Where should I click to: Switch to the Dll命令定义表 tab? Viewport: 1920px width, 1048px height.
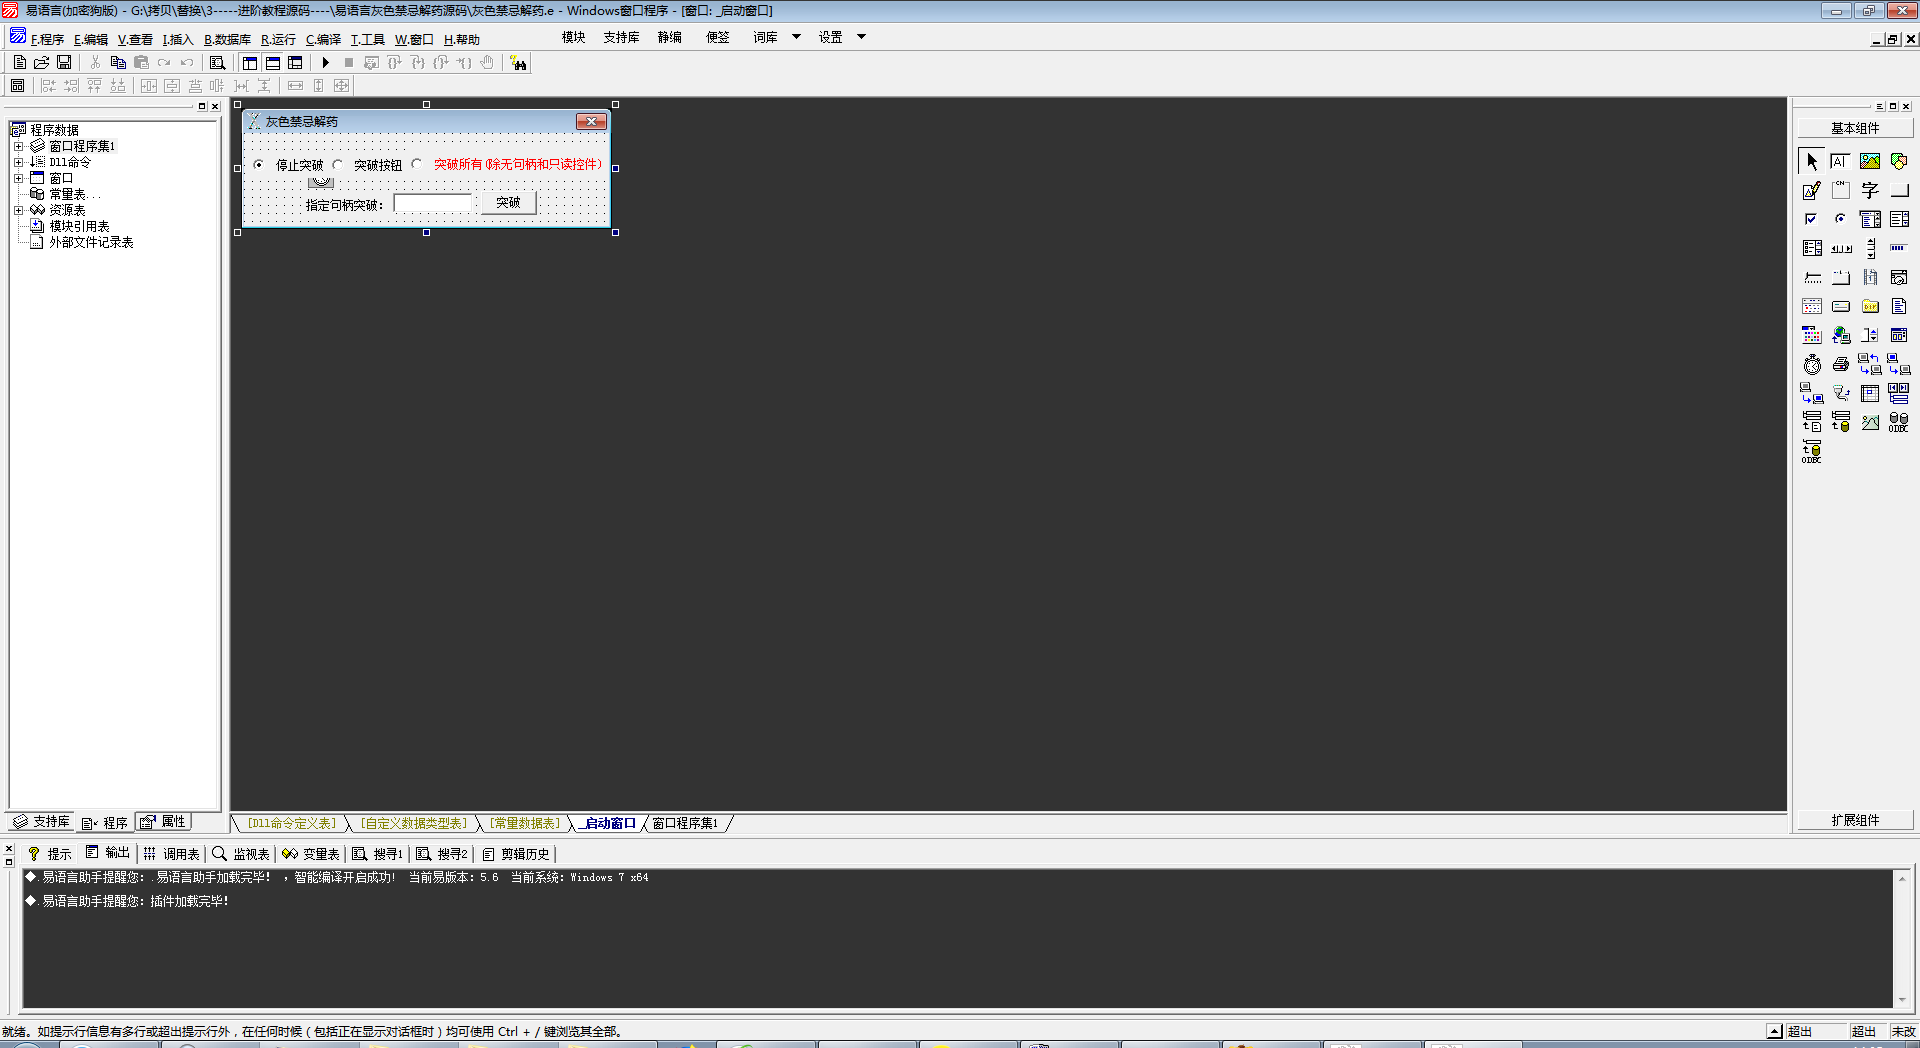292,824
